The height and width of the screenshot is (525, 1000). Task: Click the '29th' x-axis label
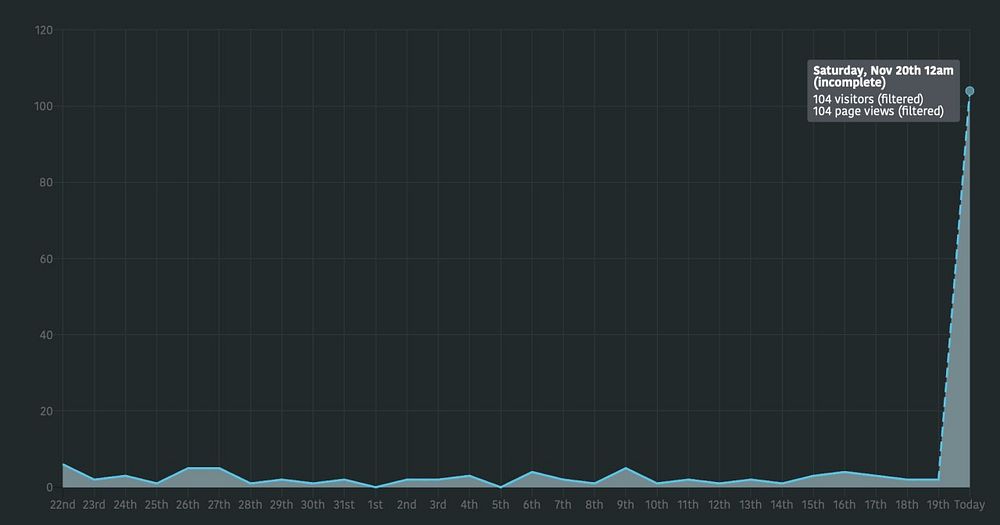[x=281, y=505]
